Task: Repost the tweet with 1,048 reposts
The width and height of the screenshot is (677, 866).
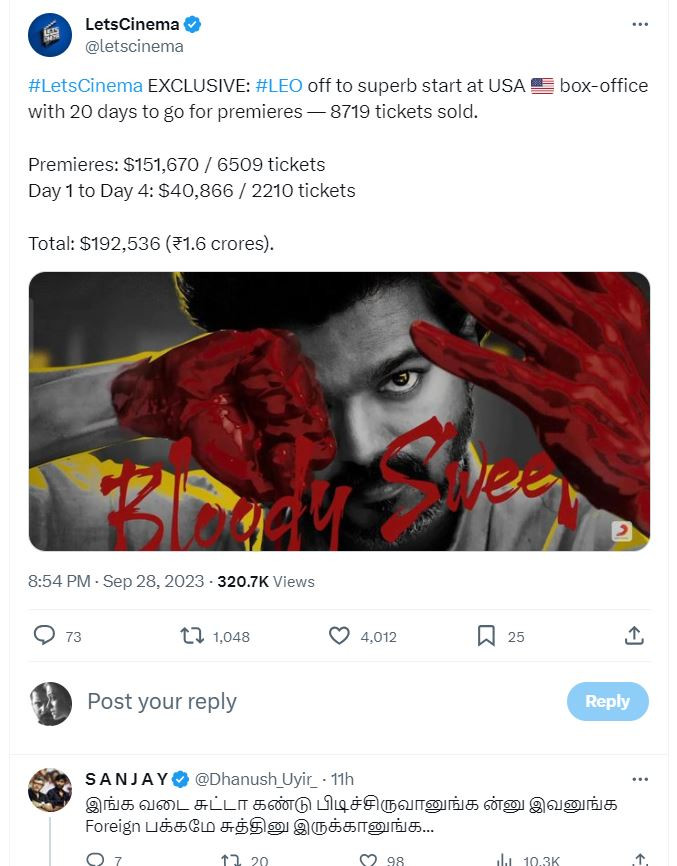Action: pos(191,635)
